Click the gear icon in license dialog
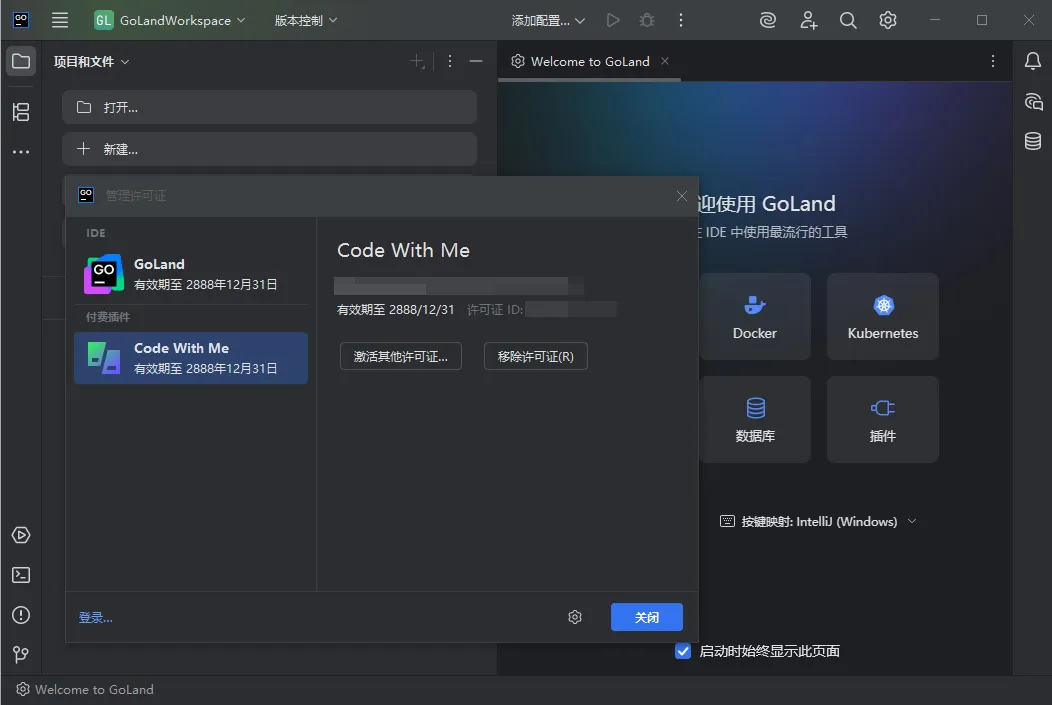This screenshot has height=705, width=1052. click(x=575, y=617)
